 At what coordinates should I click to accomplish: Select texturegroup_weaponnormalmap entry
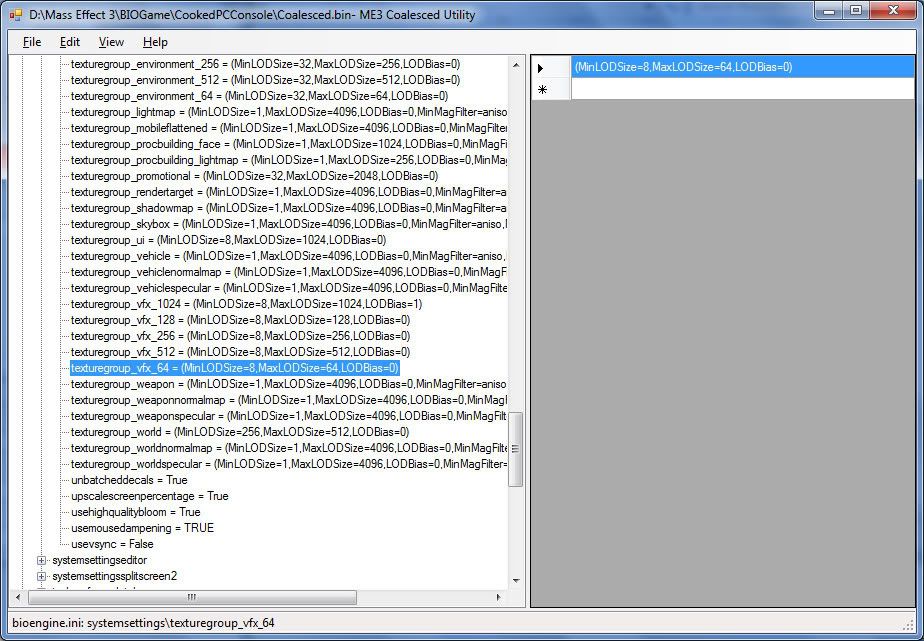(x=289, y=400)
